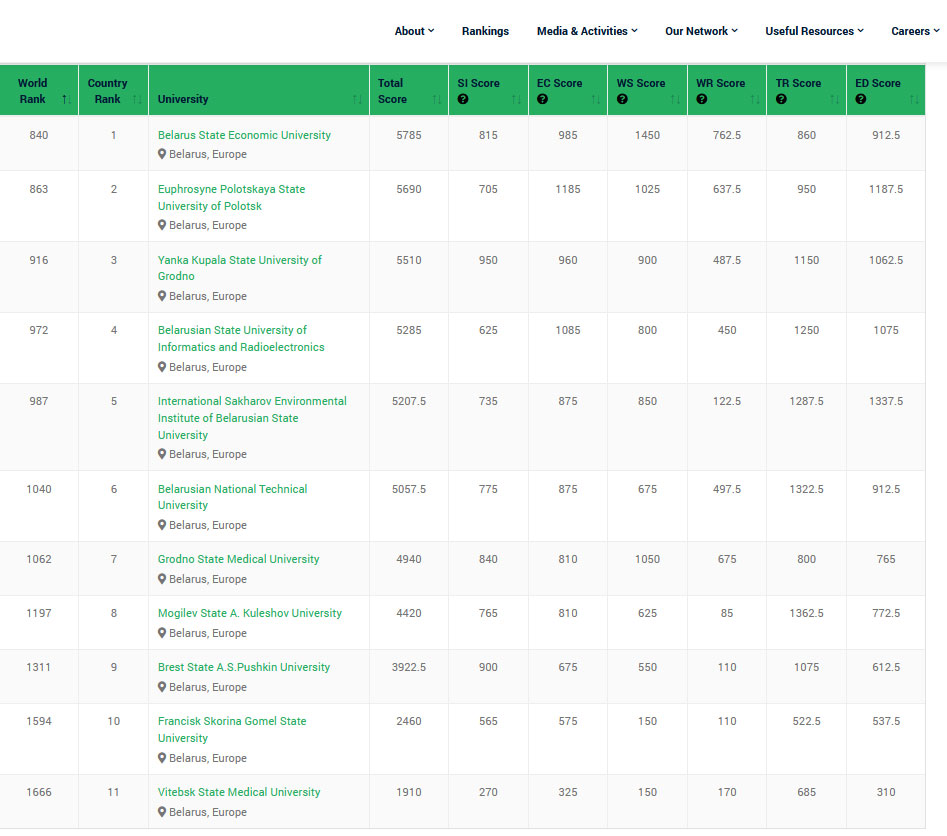Sort table by Country Rank header

pyautogui.click(x=107, y=91)
